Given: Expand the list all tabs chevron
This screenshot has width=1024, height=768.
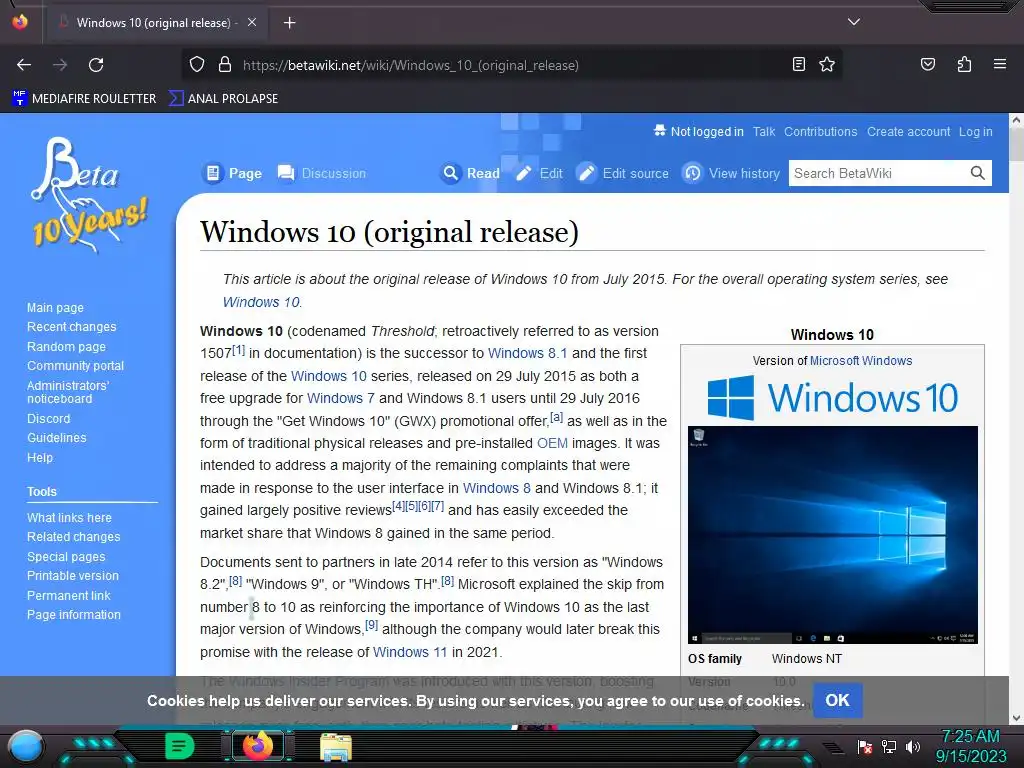Looking at the screenshot, I should [854, 22].
